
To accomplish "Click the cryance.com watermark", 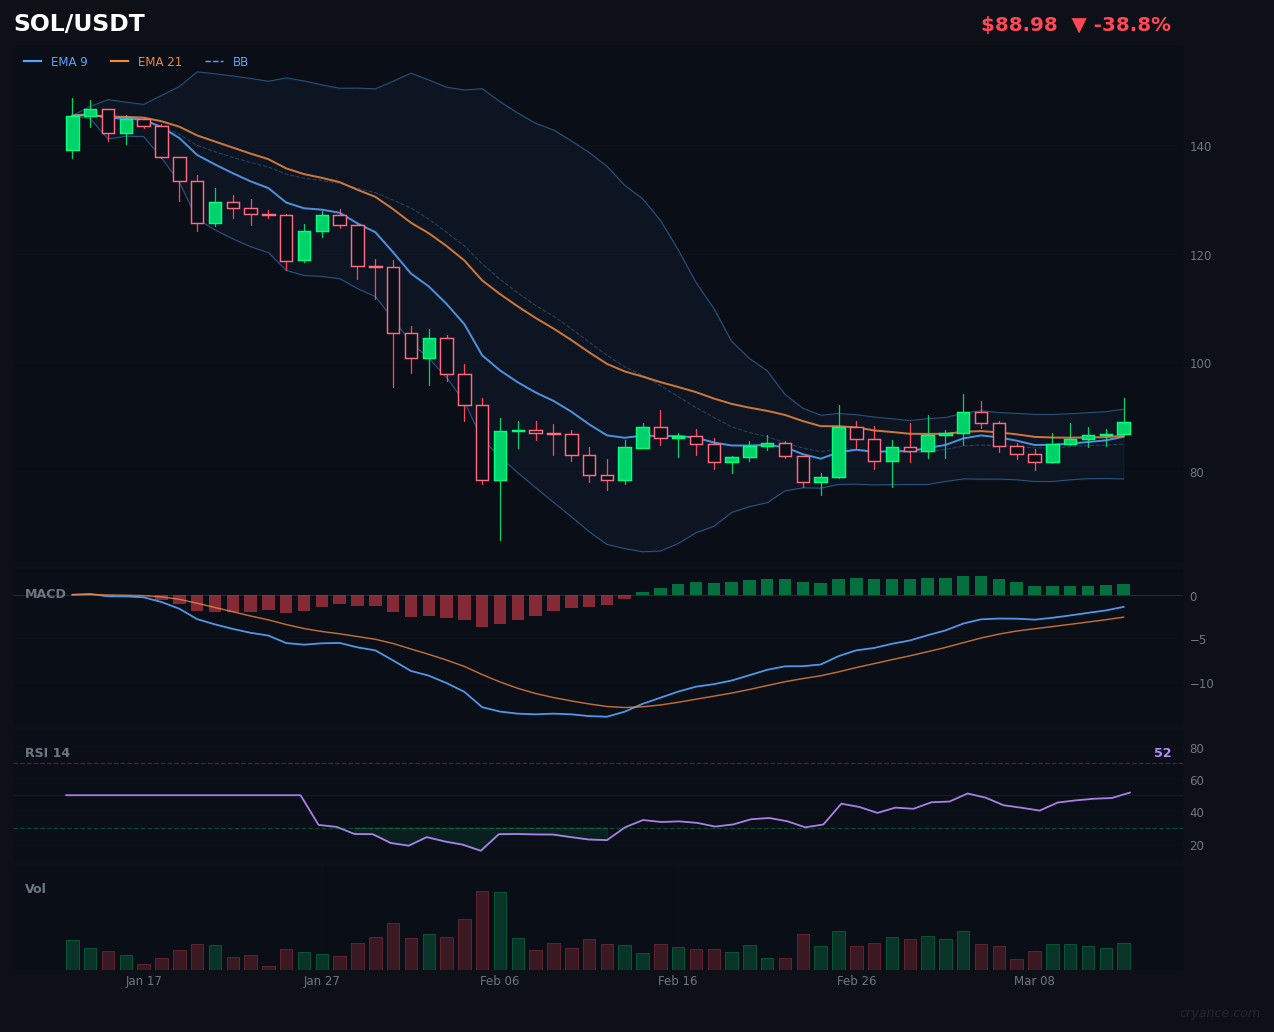I will 1218,1013.
